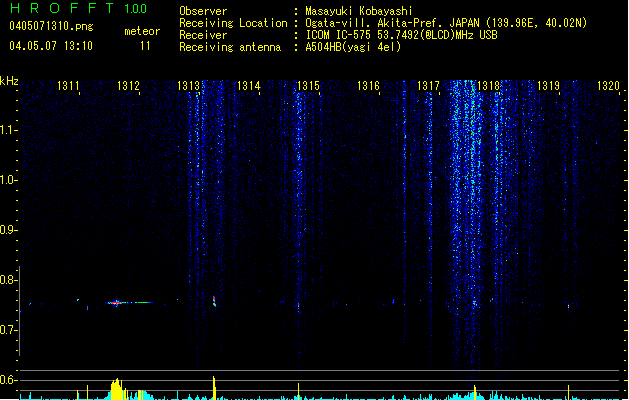Click the 1311 time axis label
The width and height of the screenshot is (629, 400).
coord(68,85)
